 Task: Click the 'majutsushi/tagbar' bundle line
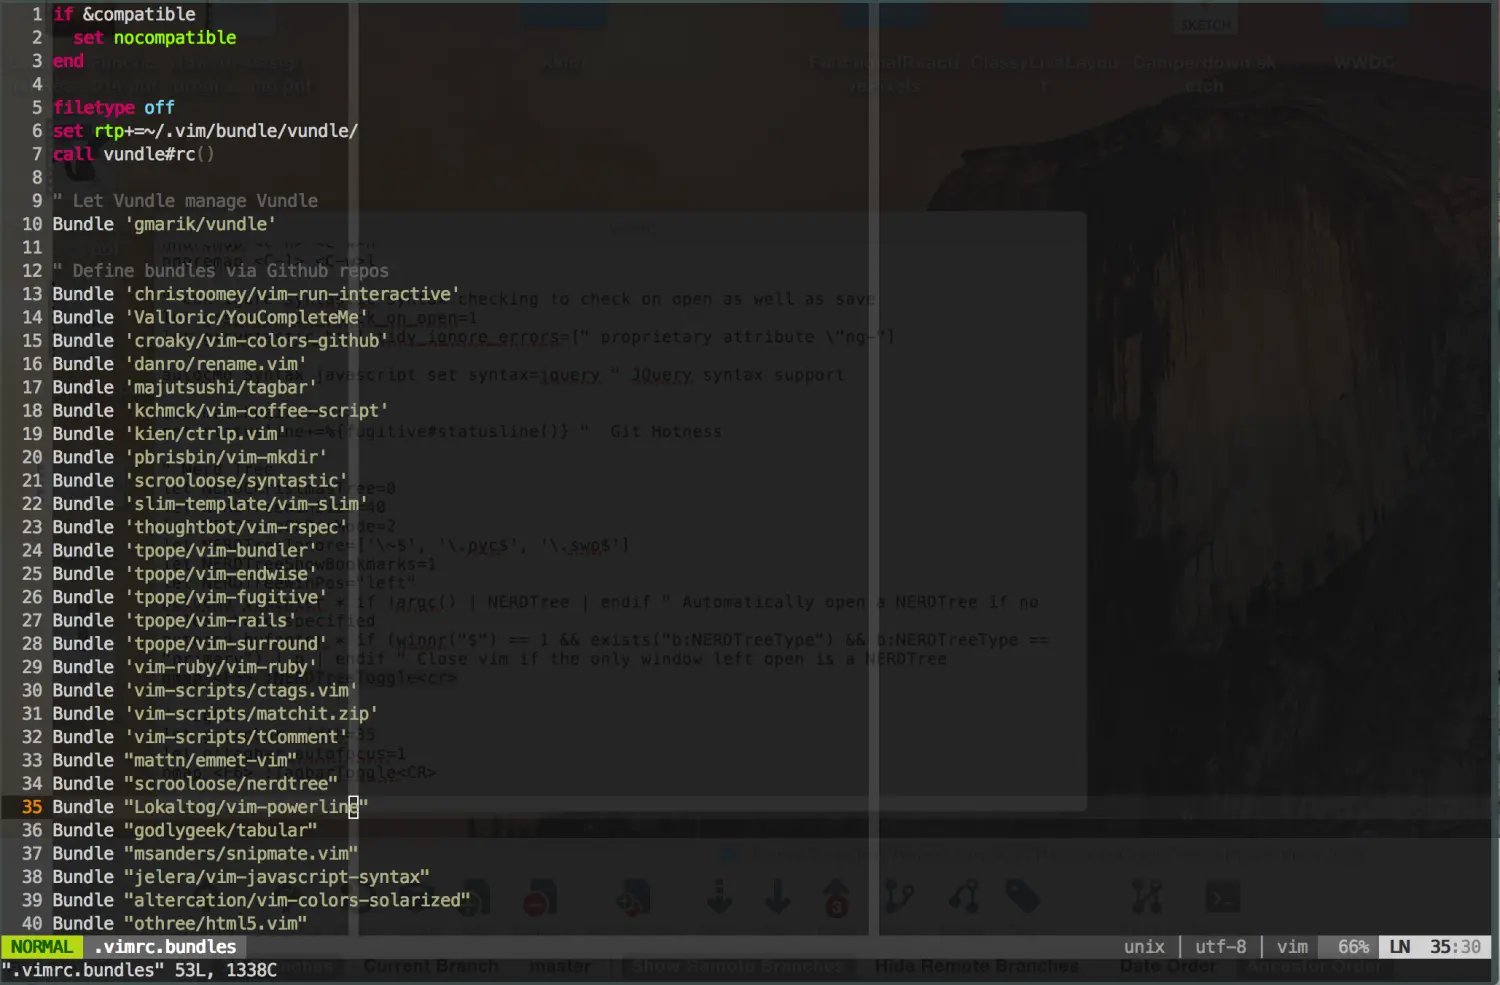click(x=184, y=387)
